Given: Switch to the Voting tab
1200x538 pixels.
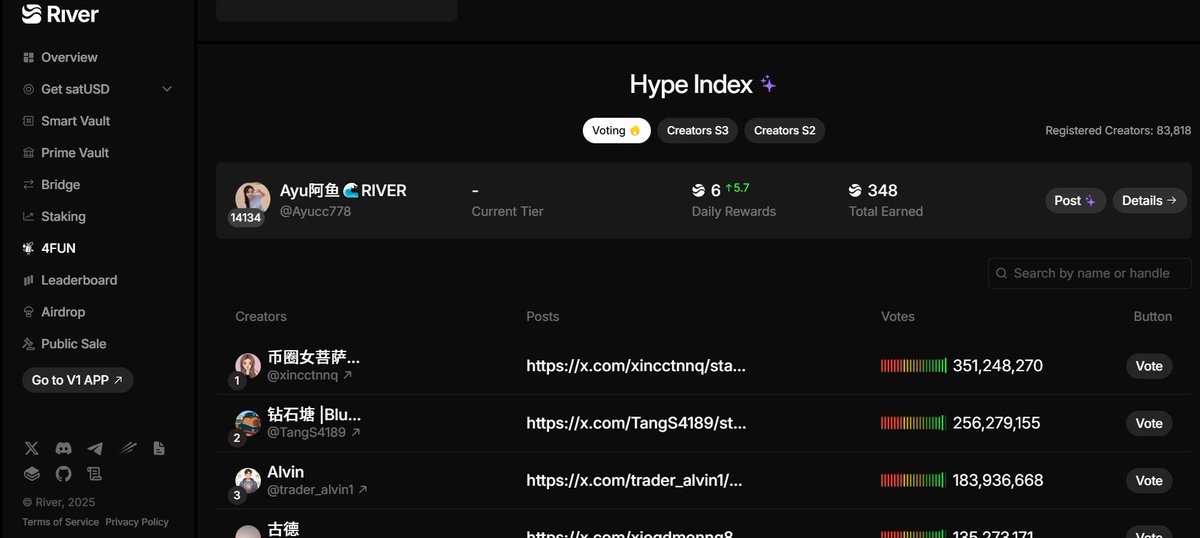Looking at the screenshot, I should click(x=616, y=131).
